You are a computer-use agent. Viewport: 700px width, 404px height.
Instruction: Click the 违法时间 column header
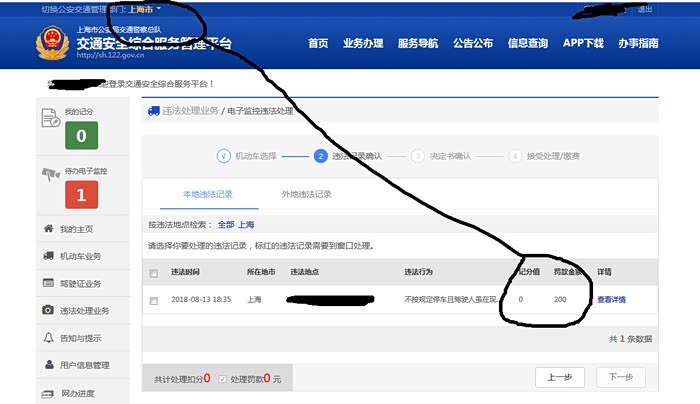pyautogui.click(x=185, y=272)
